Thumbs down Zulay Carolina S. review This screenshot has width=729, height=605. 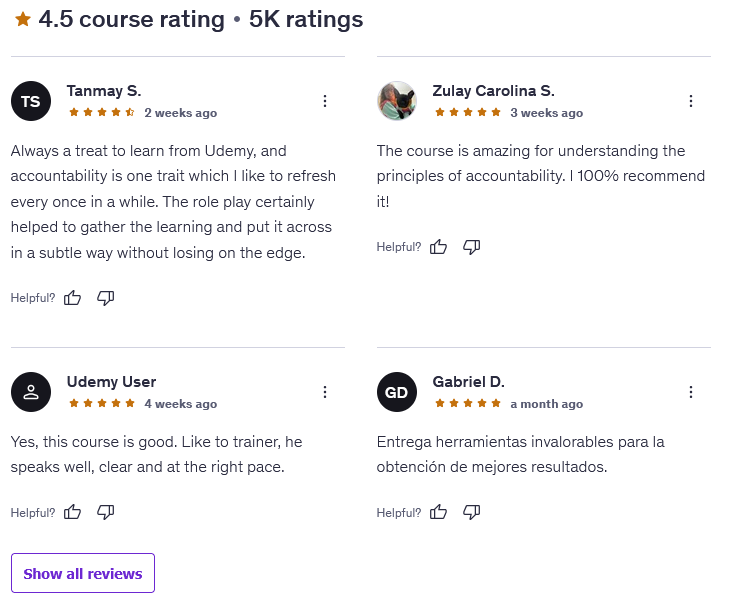(x=472, y=247)
